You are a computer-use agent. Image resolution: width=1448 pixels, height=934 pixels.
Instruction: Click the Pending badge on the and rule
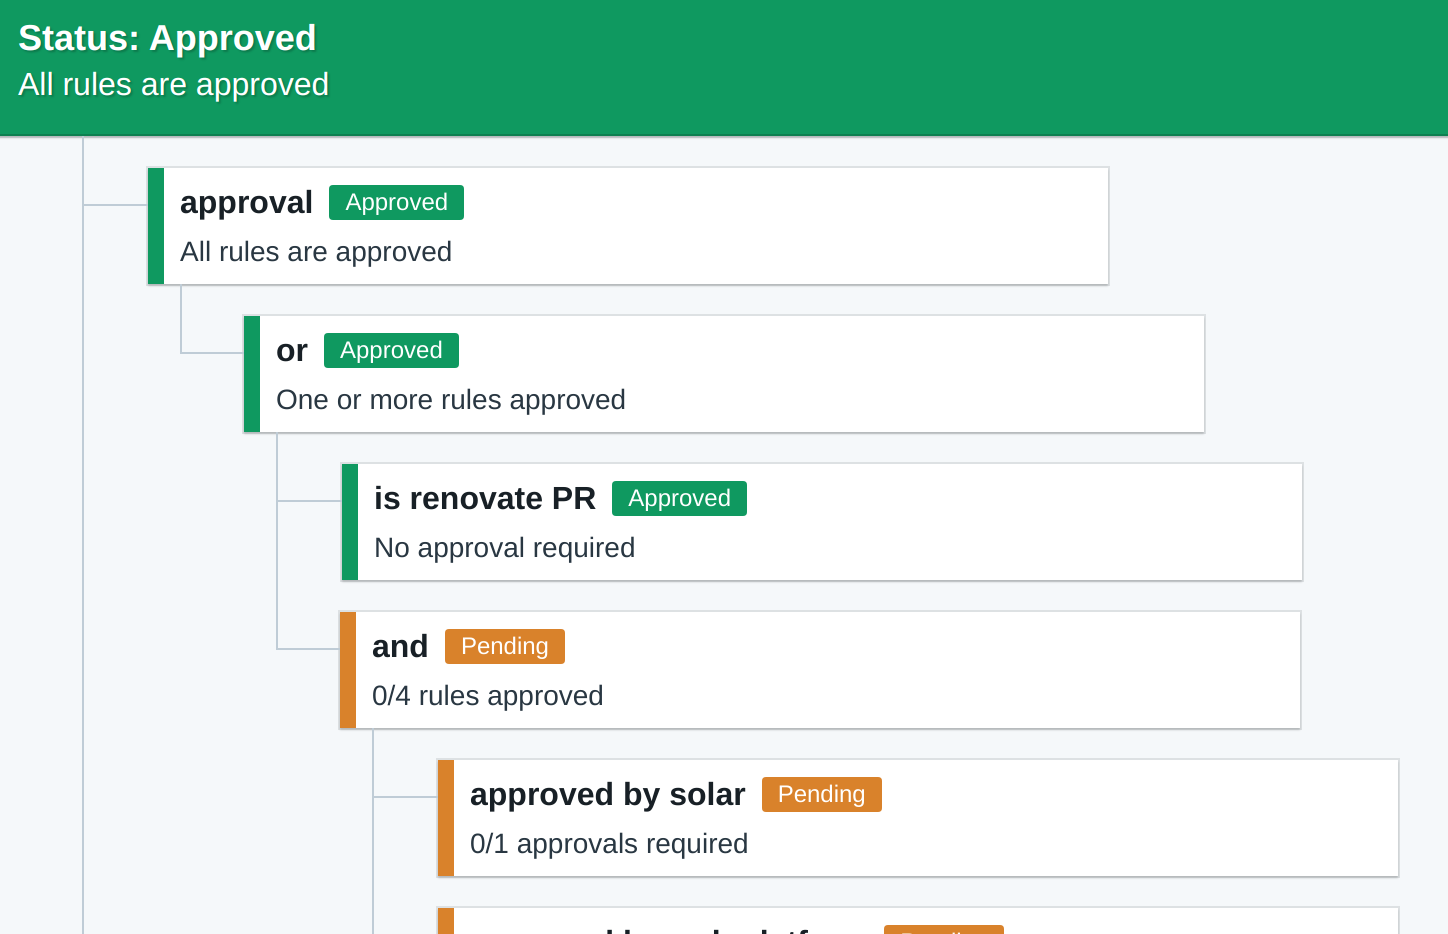pos(504,646)
